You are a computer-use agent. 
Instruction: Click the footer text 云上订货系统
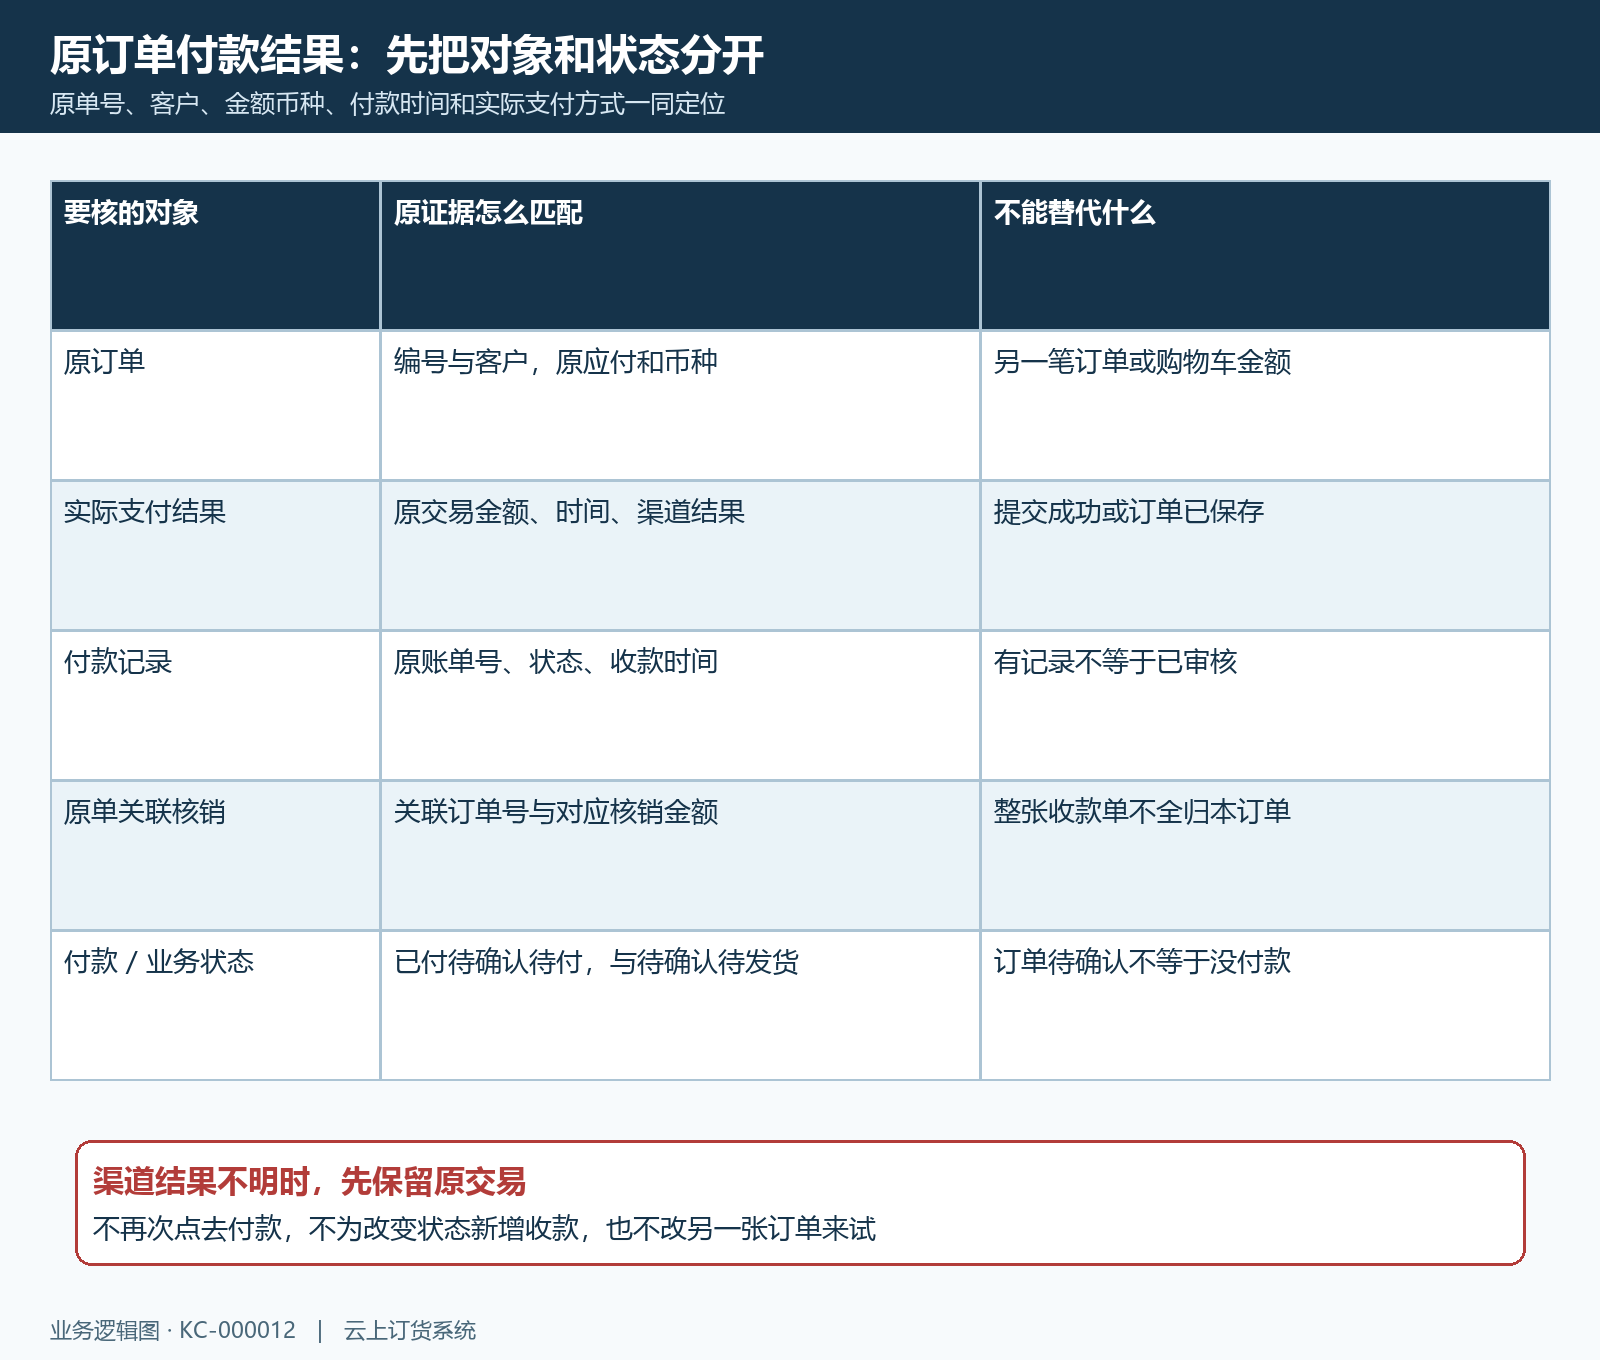pos(410,1331)
